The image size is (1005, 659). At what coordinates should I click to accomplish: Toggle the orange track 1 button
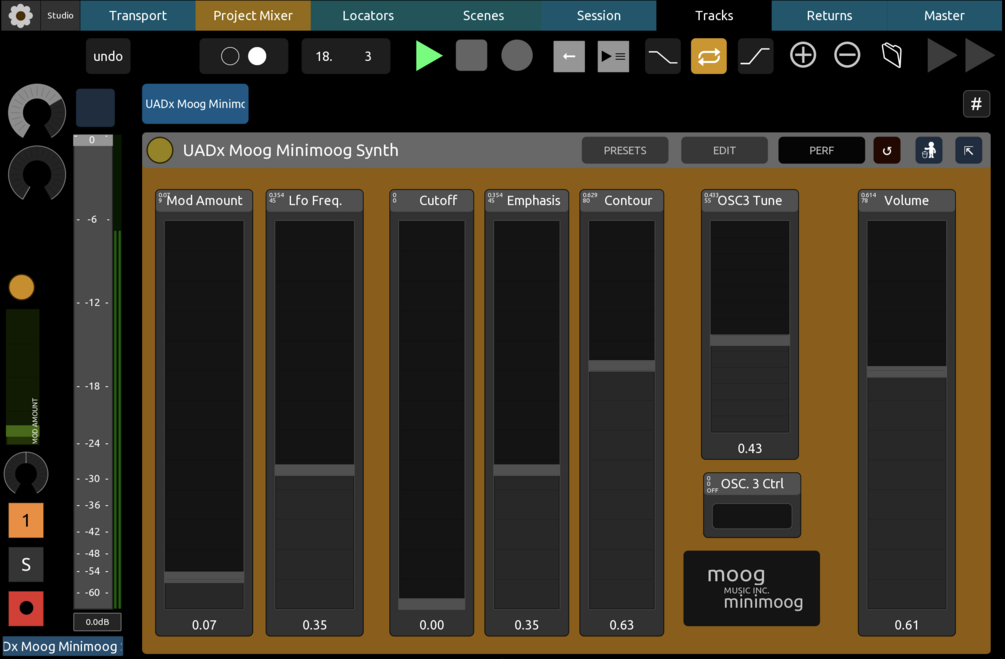[x=26, y=520]
